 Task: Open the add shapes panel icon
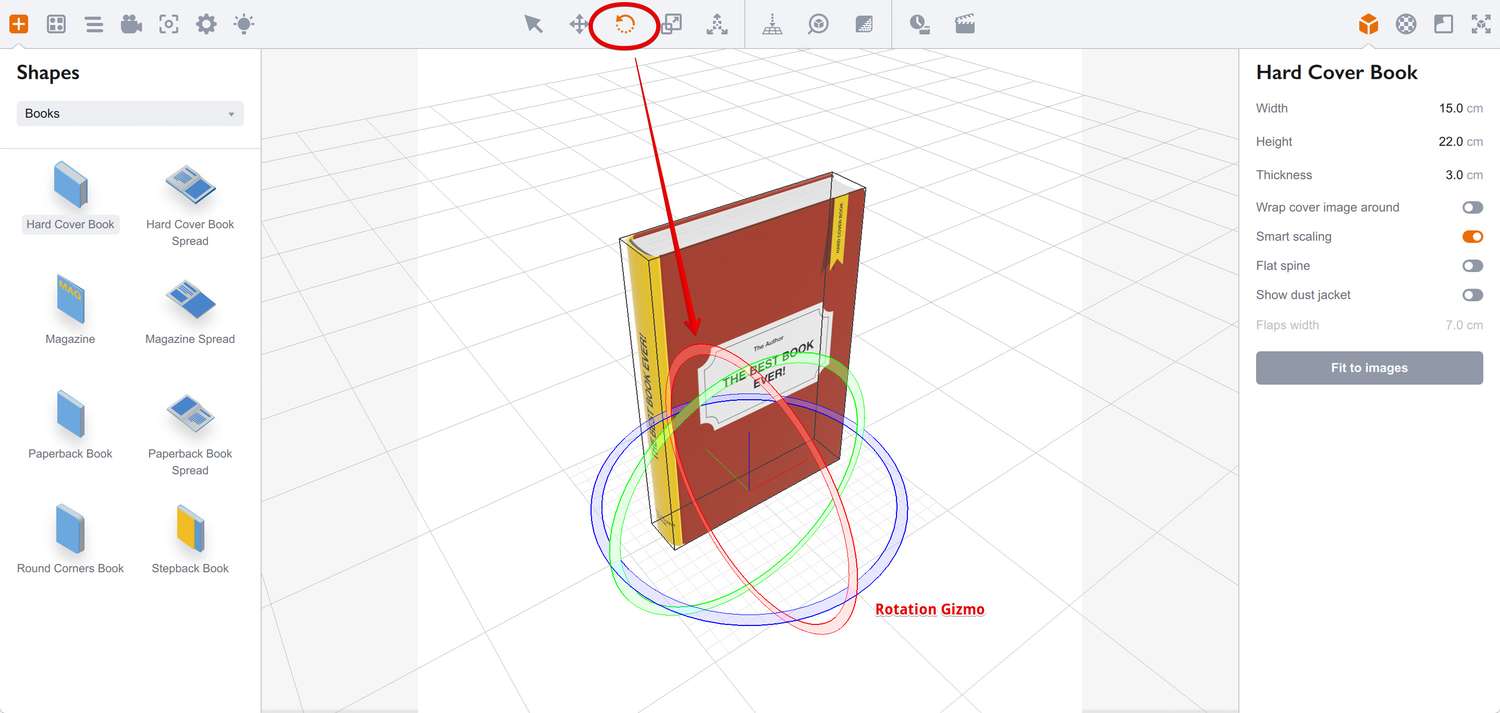coord(19,24)
